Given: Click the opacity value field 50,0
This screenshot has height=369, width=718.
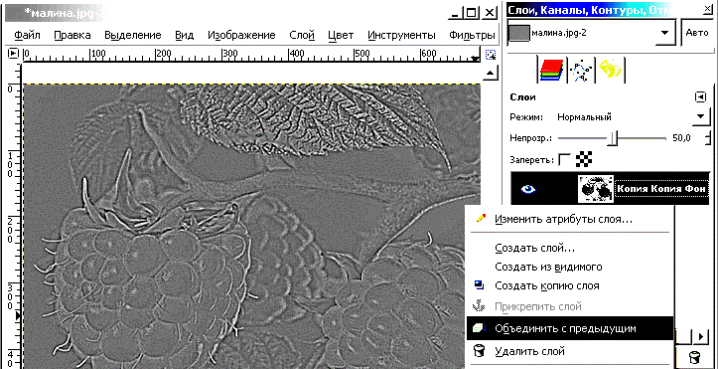Looking at the screenshot, I should 681,138.
